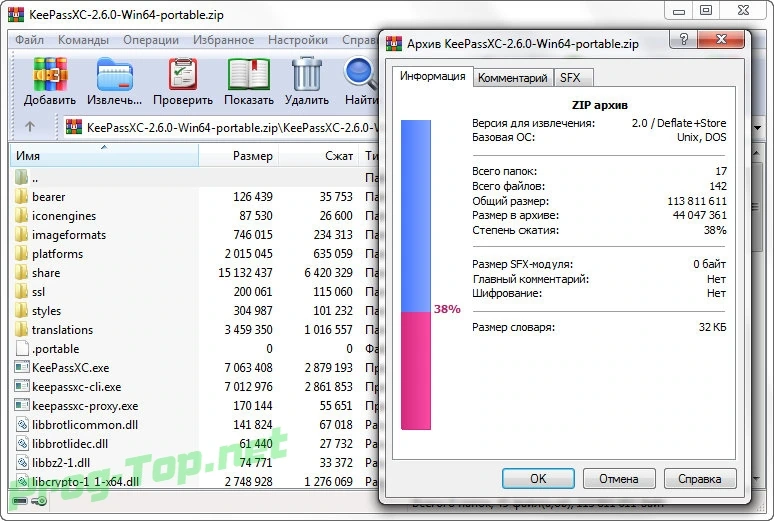
Task: Select the libbrotlidec.dll file icon
Action: pyautogui.click(x=22, y=443)
